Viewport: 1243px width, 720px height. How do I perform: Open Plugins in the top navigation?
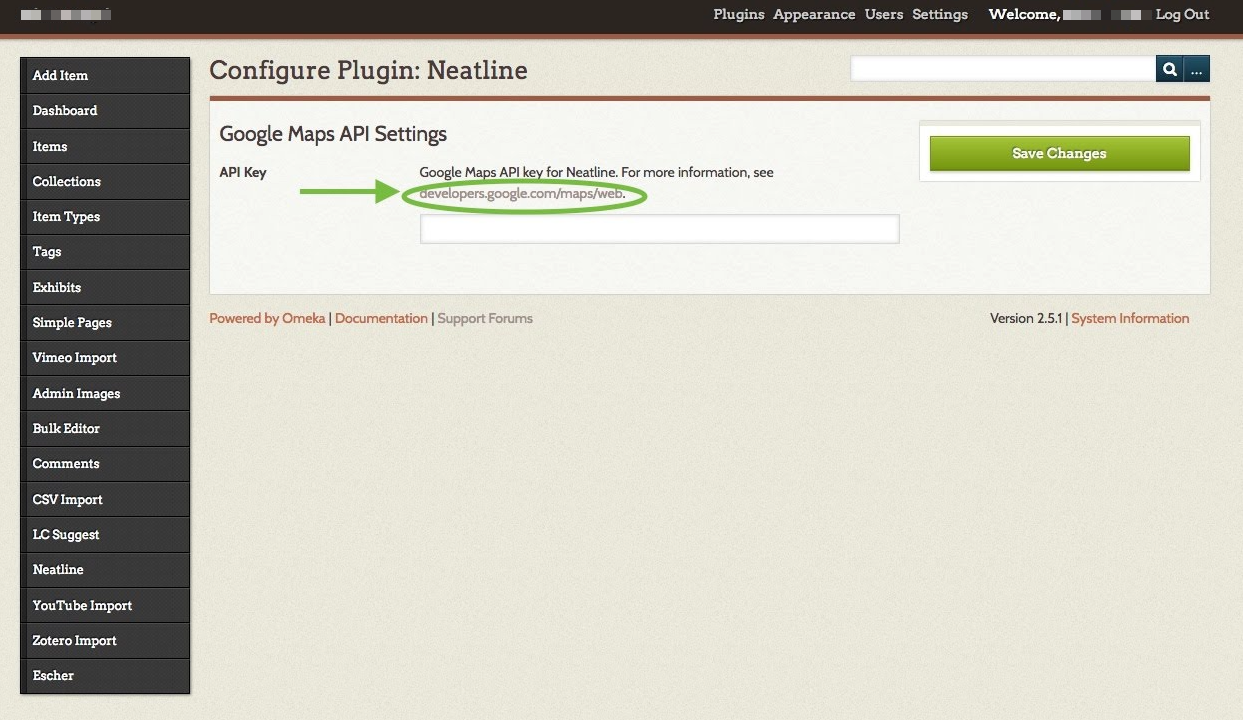739,14
